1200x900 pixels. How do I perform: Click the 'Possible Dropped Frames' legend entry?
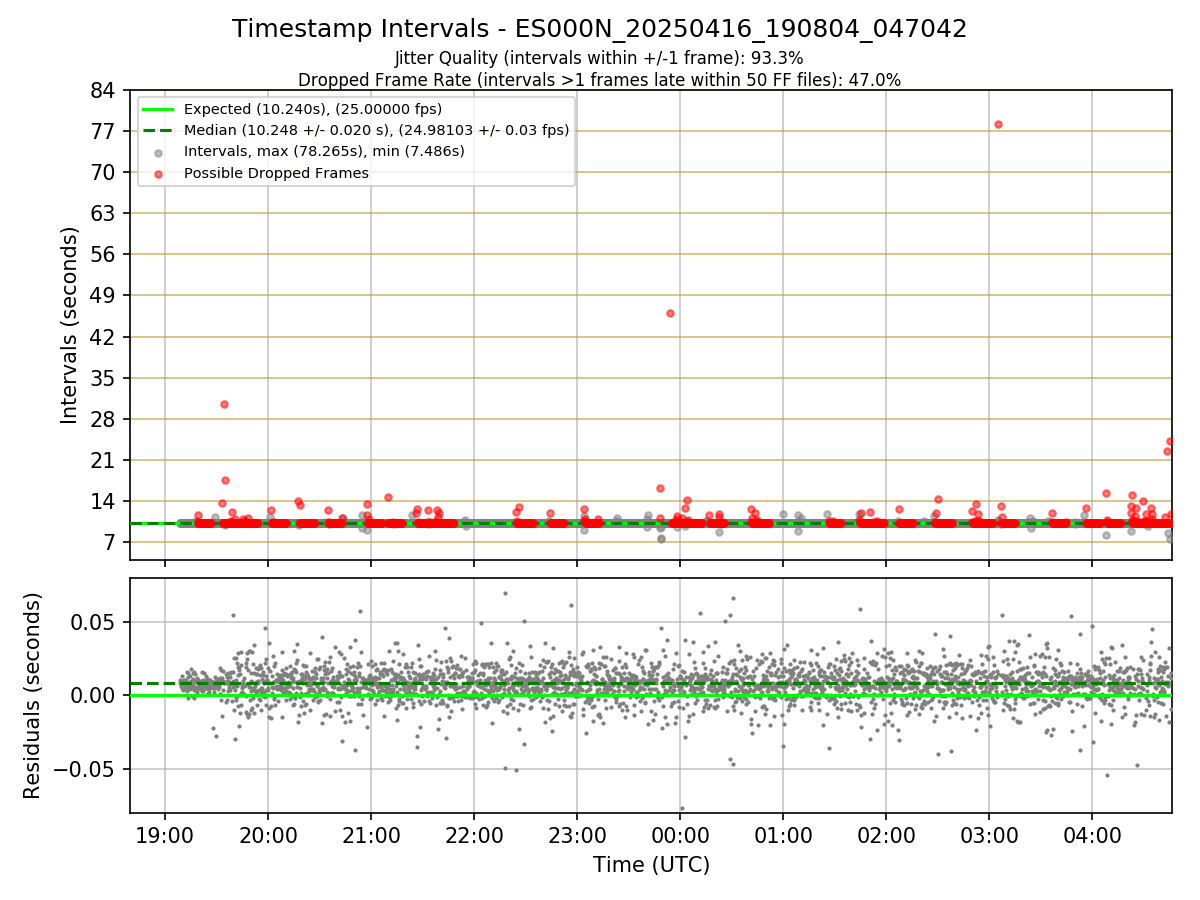tap(276, 173)
